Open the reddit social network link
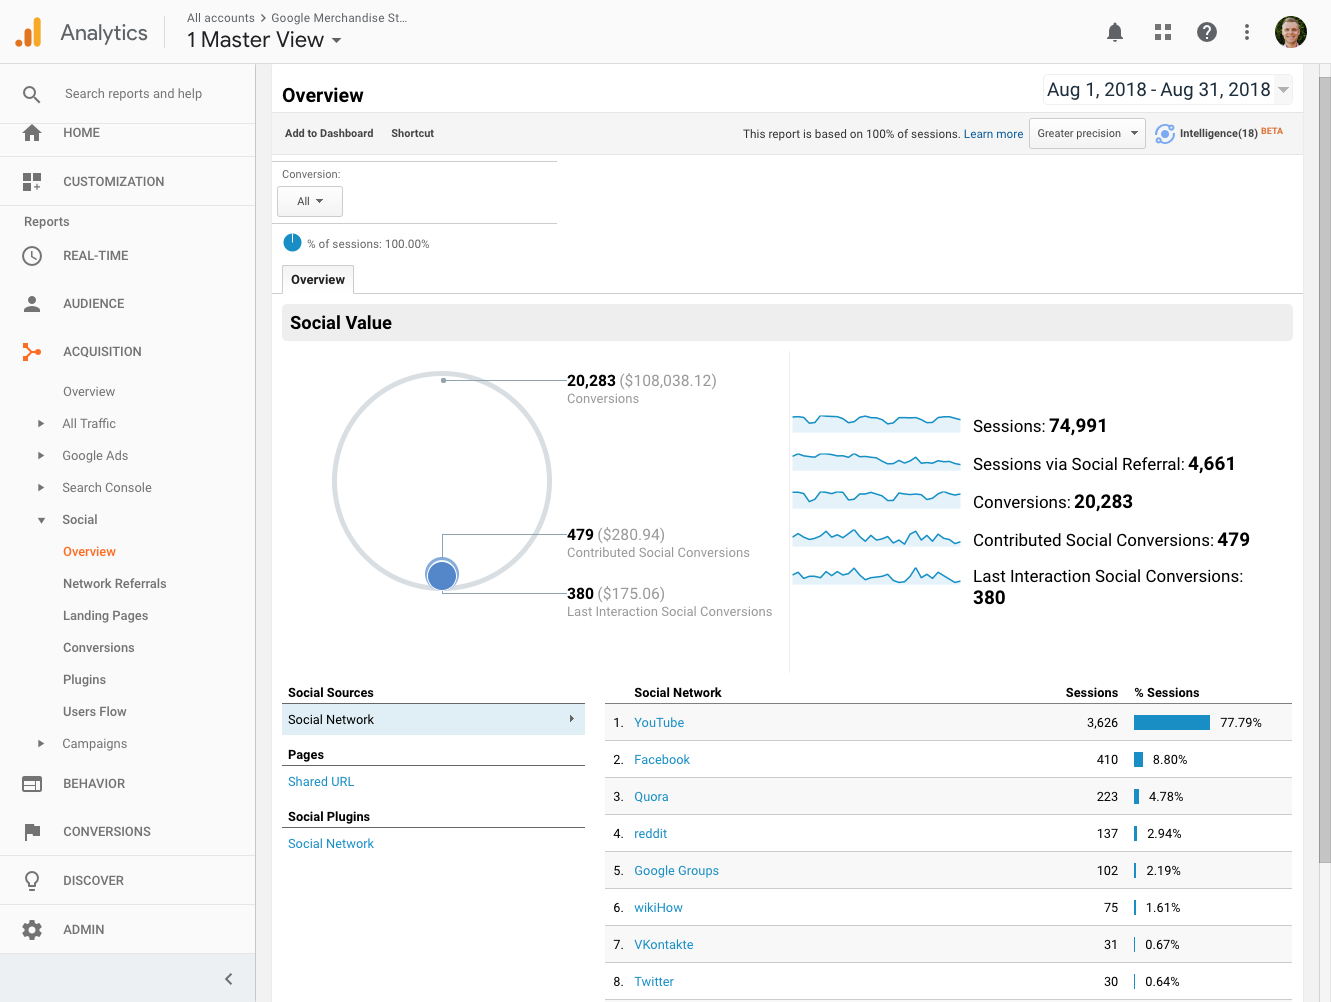This screenshot has width=1331, height=1002. point(650,834)
